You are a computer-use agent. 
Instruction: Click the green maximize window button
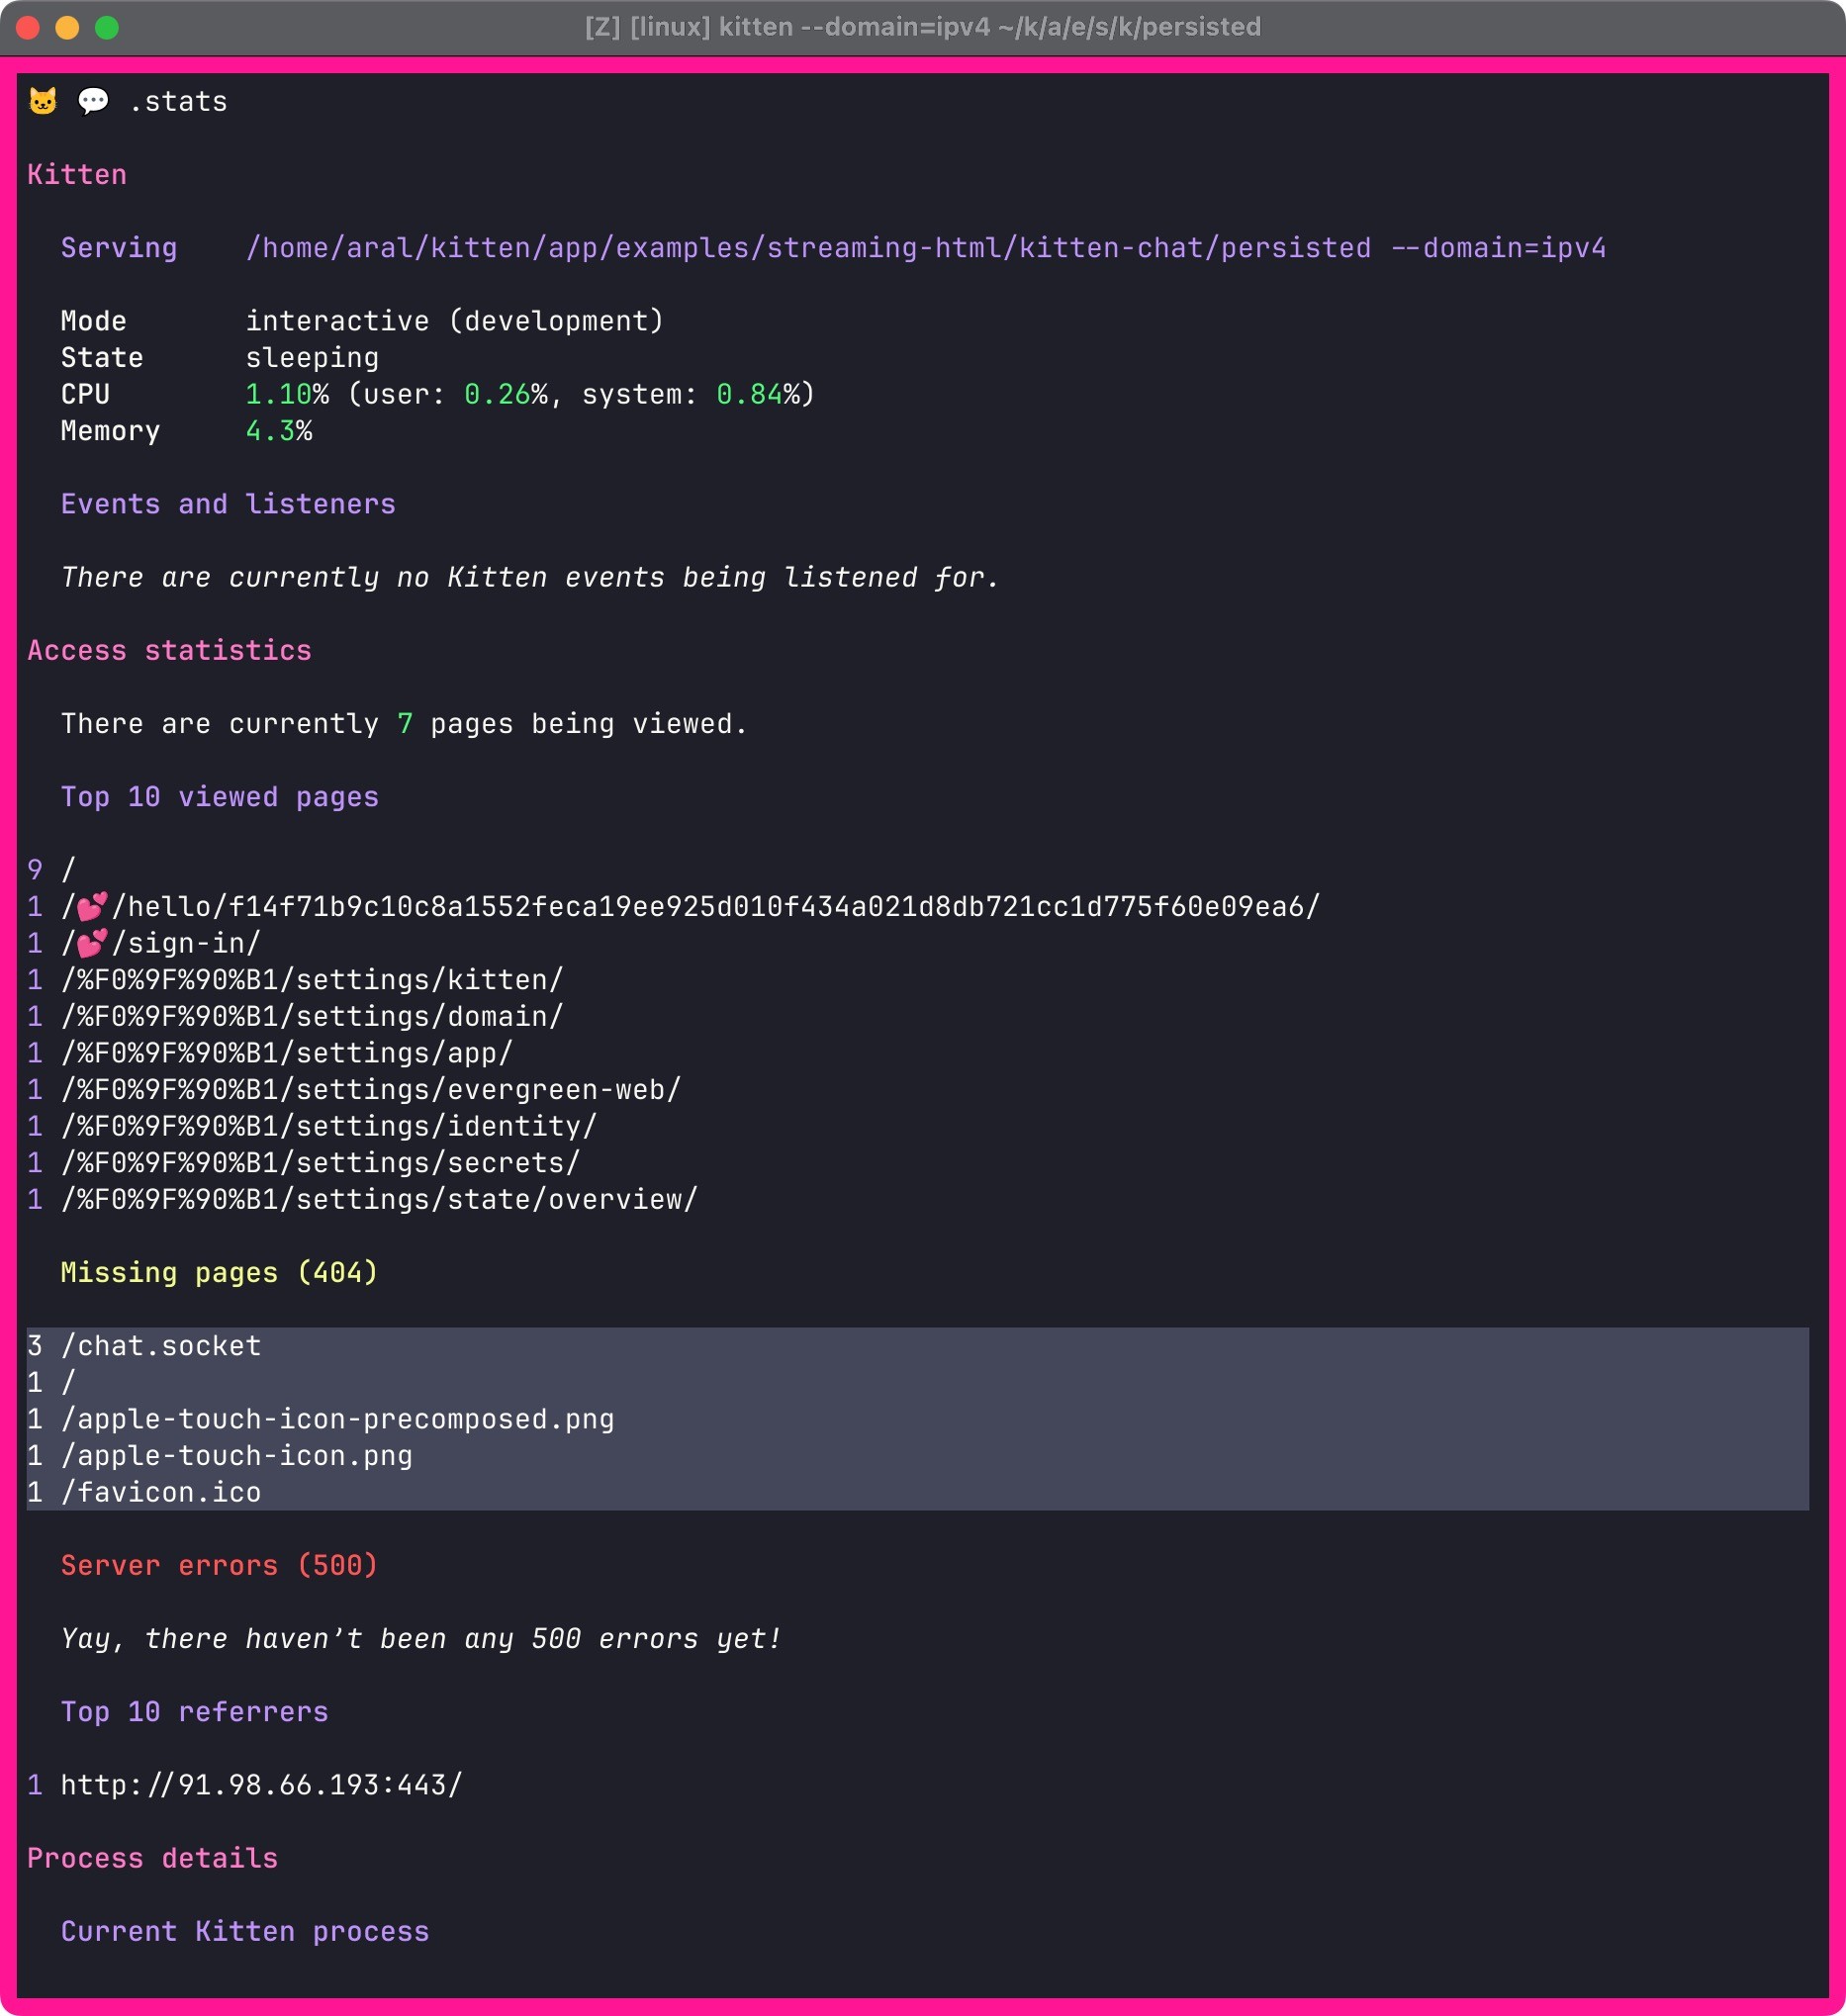[x=107, y=27]
